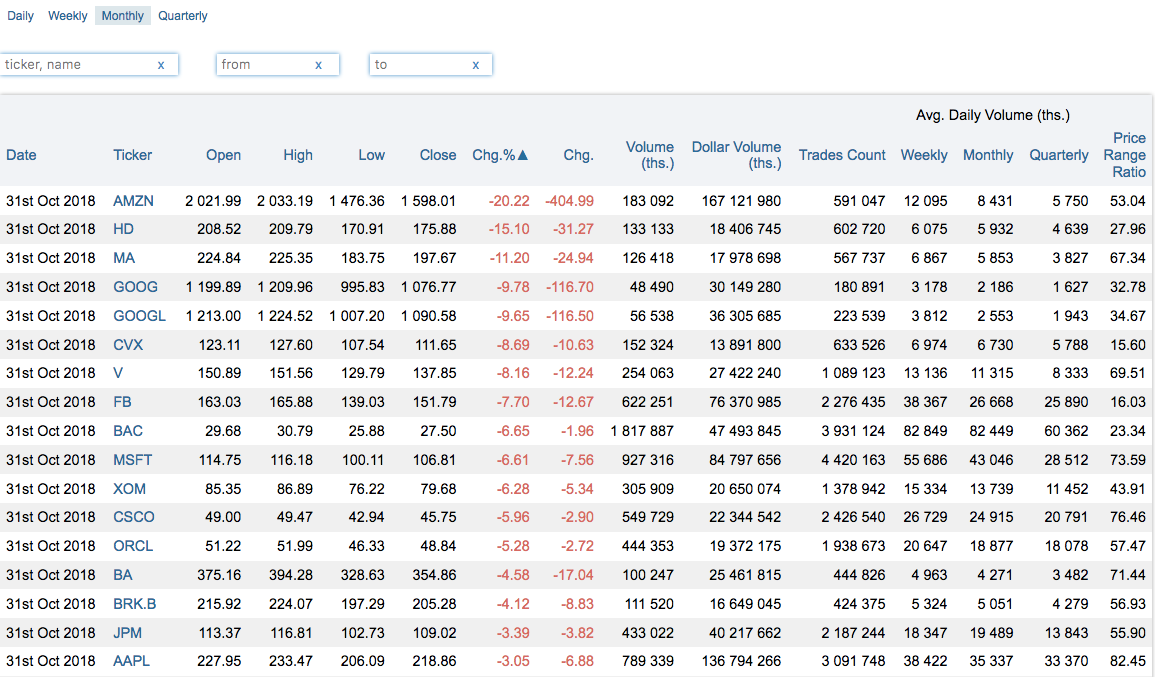Click CVX's low price 107.54
This screenshot has width=1155, height=677.
(363, 345)
